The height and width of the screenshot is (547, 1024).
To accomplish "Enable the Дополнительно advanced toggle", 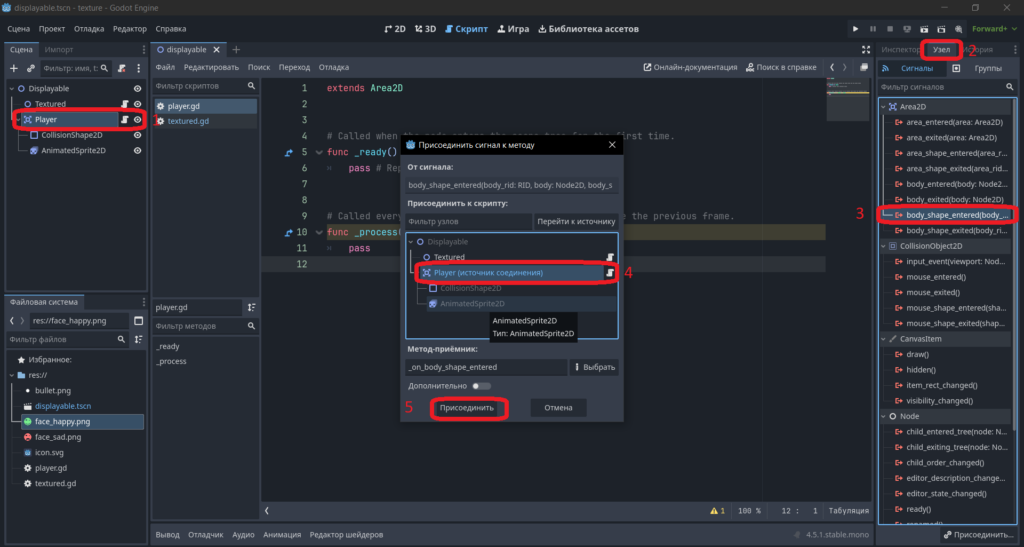I will tap(481, 386).
